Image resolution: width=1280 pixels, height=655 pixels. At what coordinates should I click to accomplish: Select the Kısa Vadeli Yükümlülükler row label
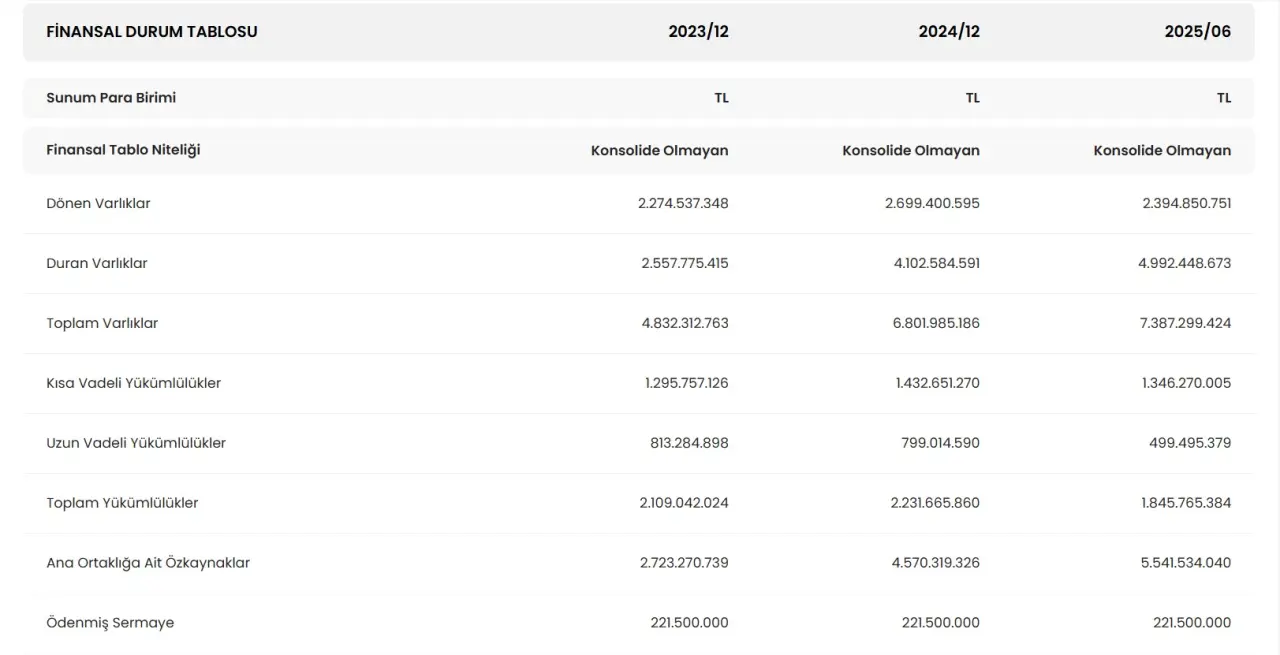[133, 383]
